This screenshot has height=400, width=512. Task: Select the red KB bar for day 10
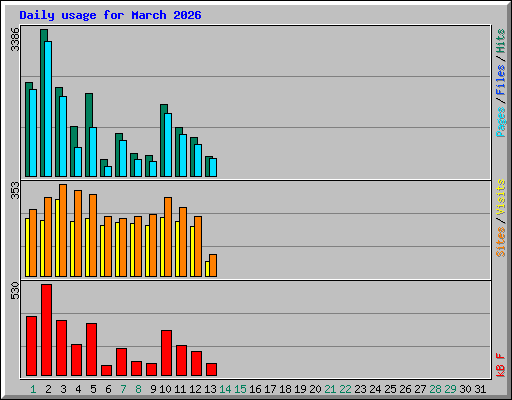point(166,353)
